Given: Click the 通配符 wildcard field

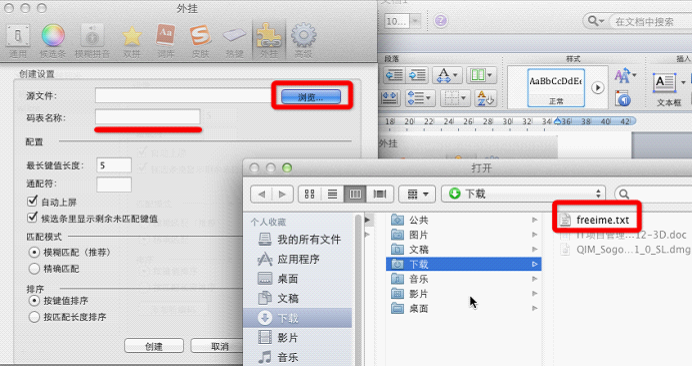Looking at the screenshot, I should [x=114, y=184].
